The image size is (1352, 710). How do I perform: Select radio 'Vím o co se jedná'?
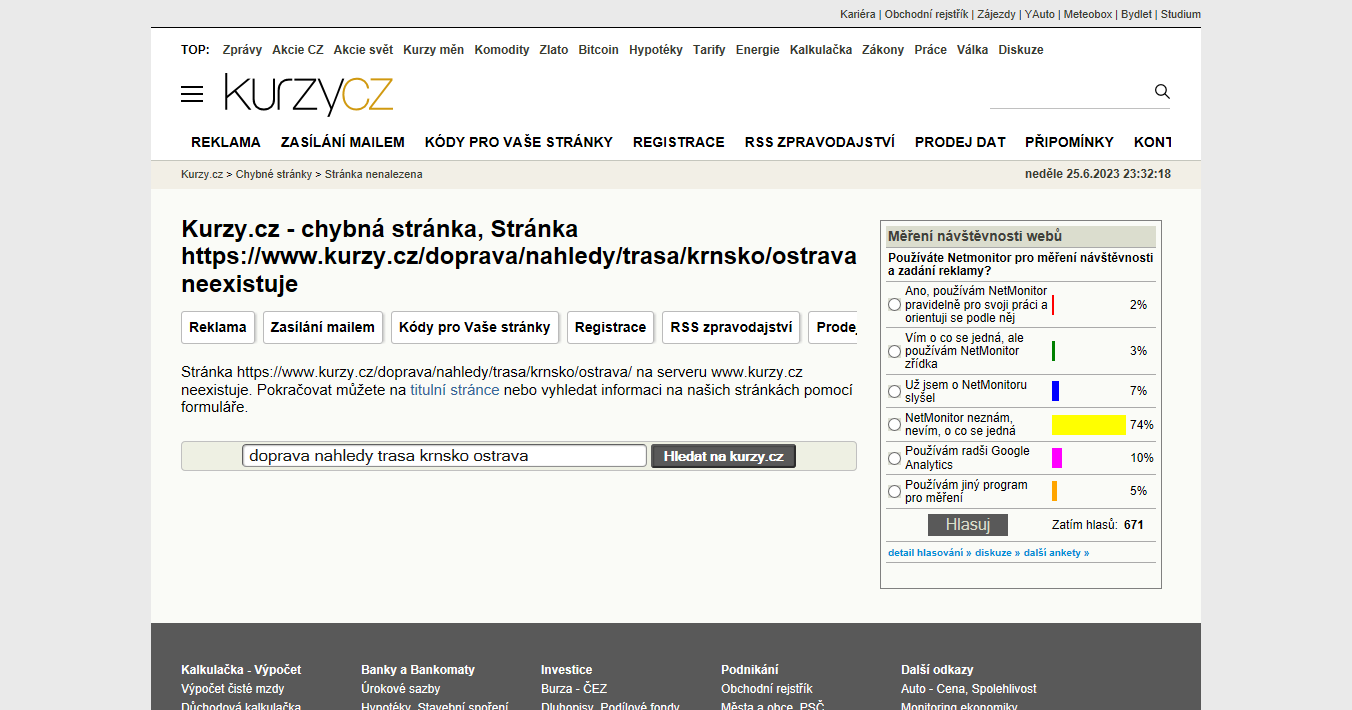[894, 352]
